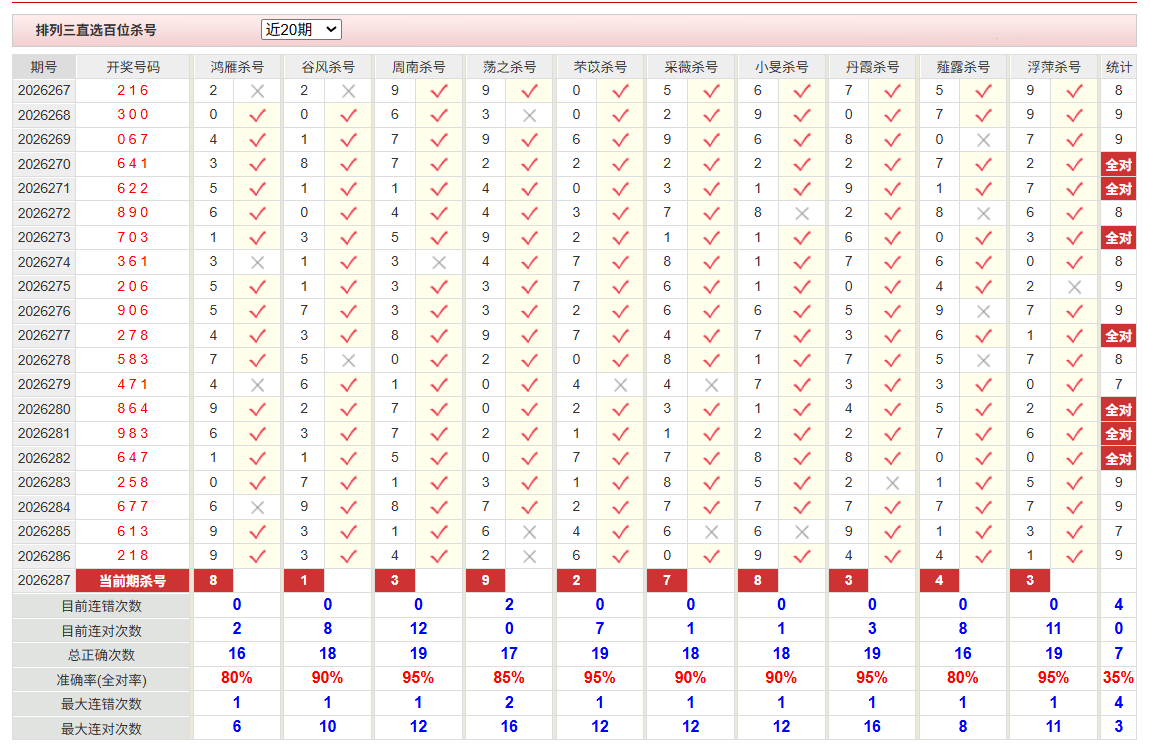Viewport: 1150px width, 750px height.
Task: Click 鸿雁杀号 check mark in row 2026268
Action: (257, 115)
